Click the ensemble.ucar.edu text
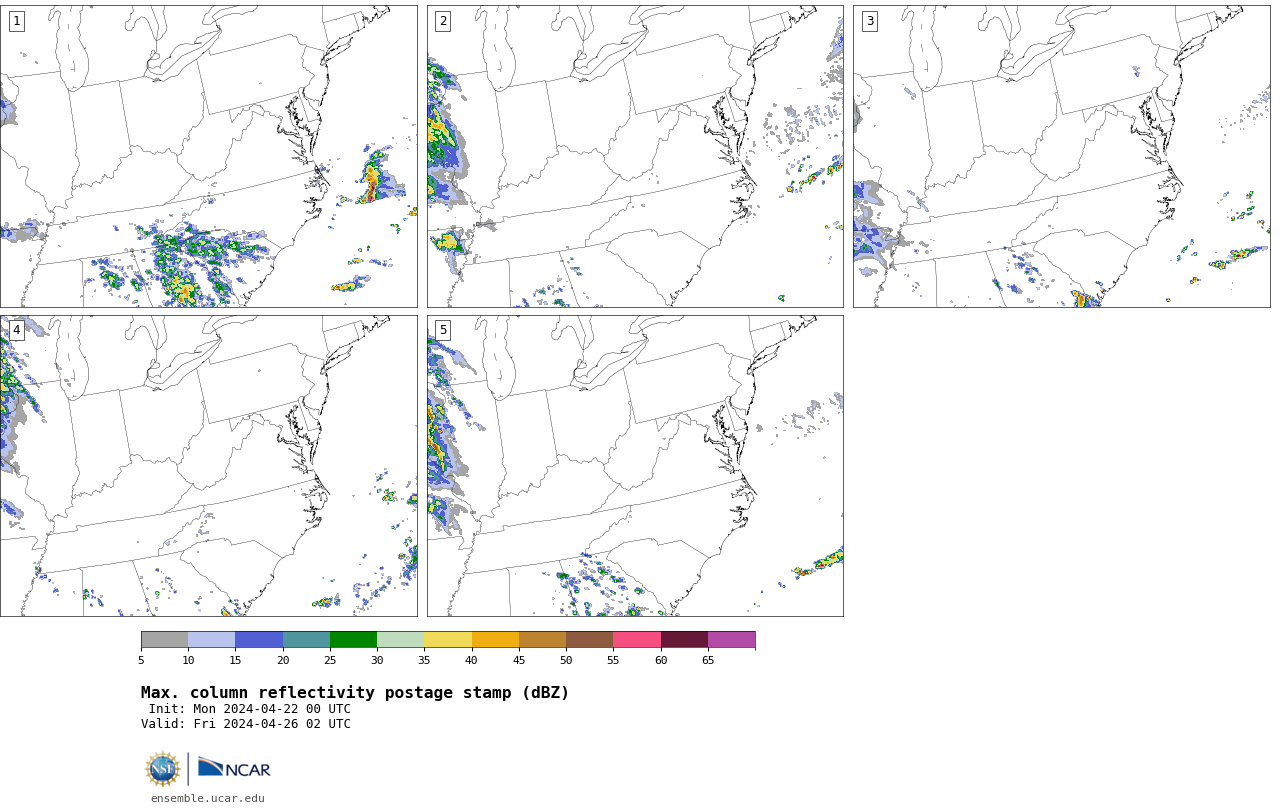Viewport: 1280px width, 809px height. pos(208,798)
